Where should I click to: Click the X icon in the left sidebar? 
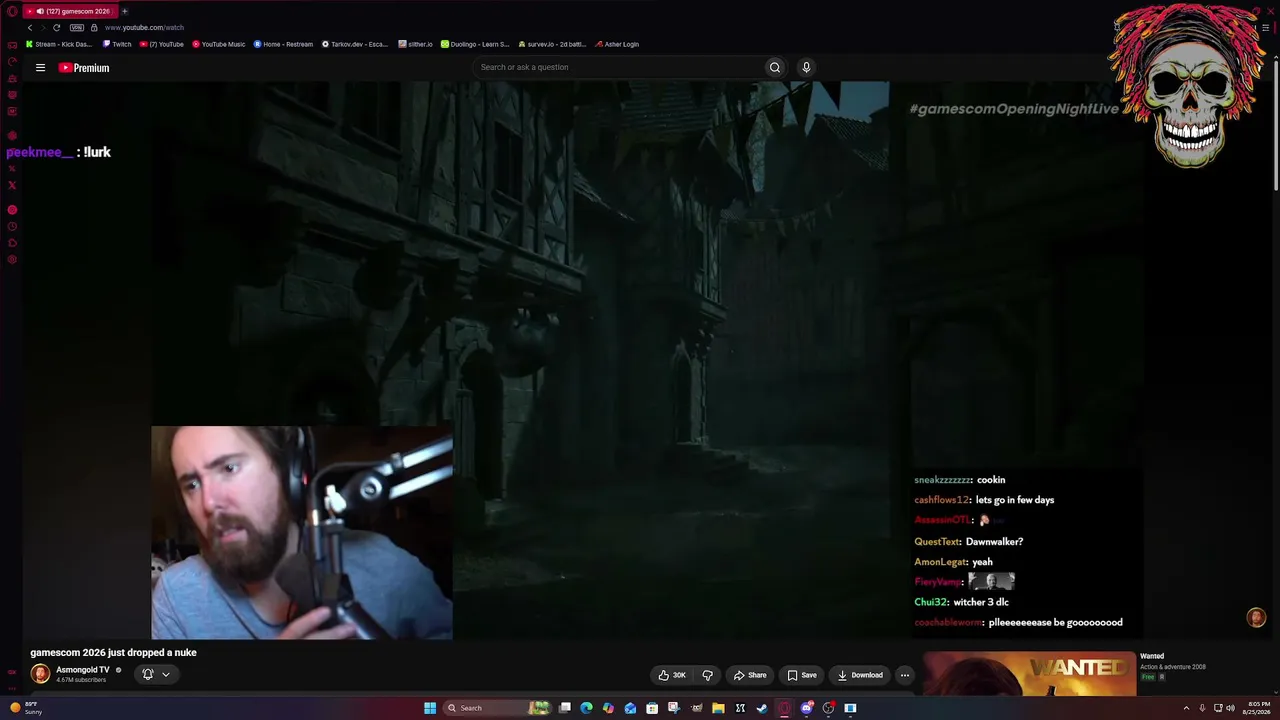coord(12,185)
